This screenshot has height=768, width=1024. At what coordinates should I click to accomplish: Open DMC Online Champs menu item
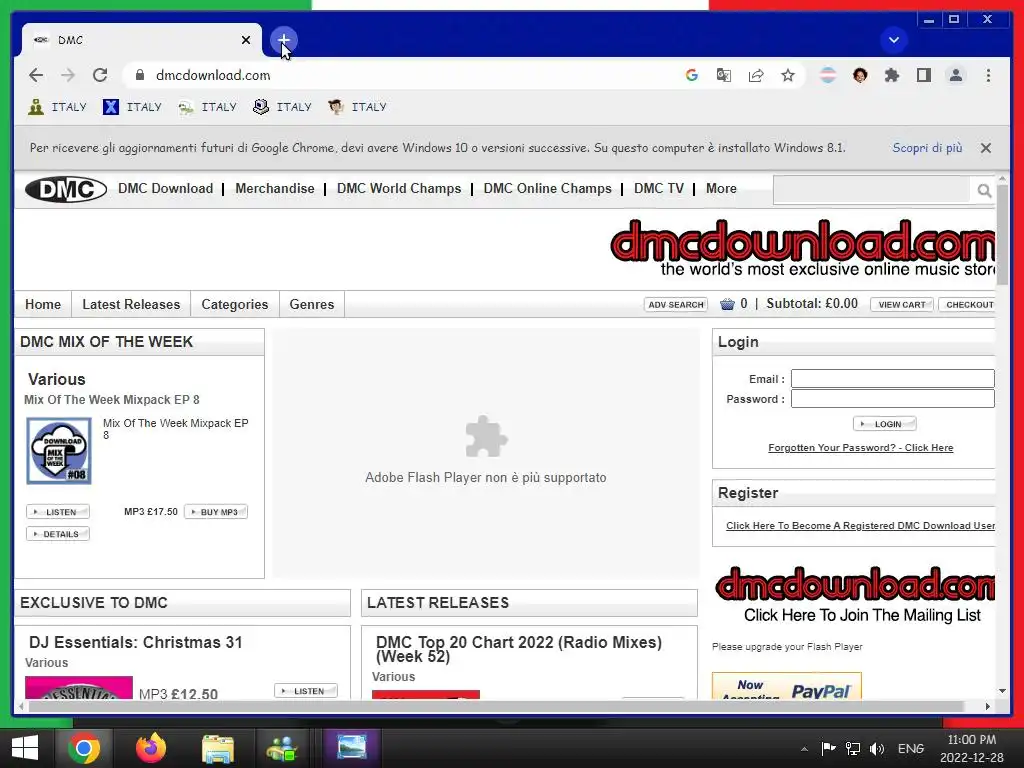pyautogui.click(x=547, y=188)
